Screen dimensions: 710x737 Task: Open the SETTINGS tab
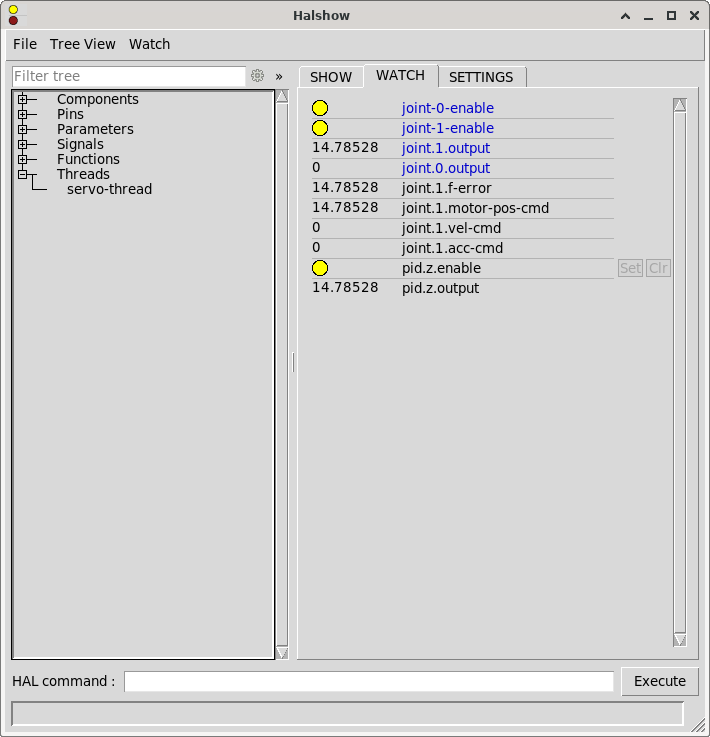click(x=481, y=77)
